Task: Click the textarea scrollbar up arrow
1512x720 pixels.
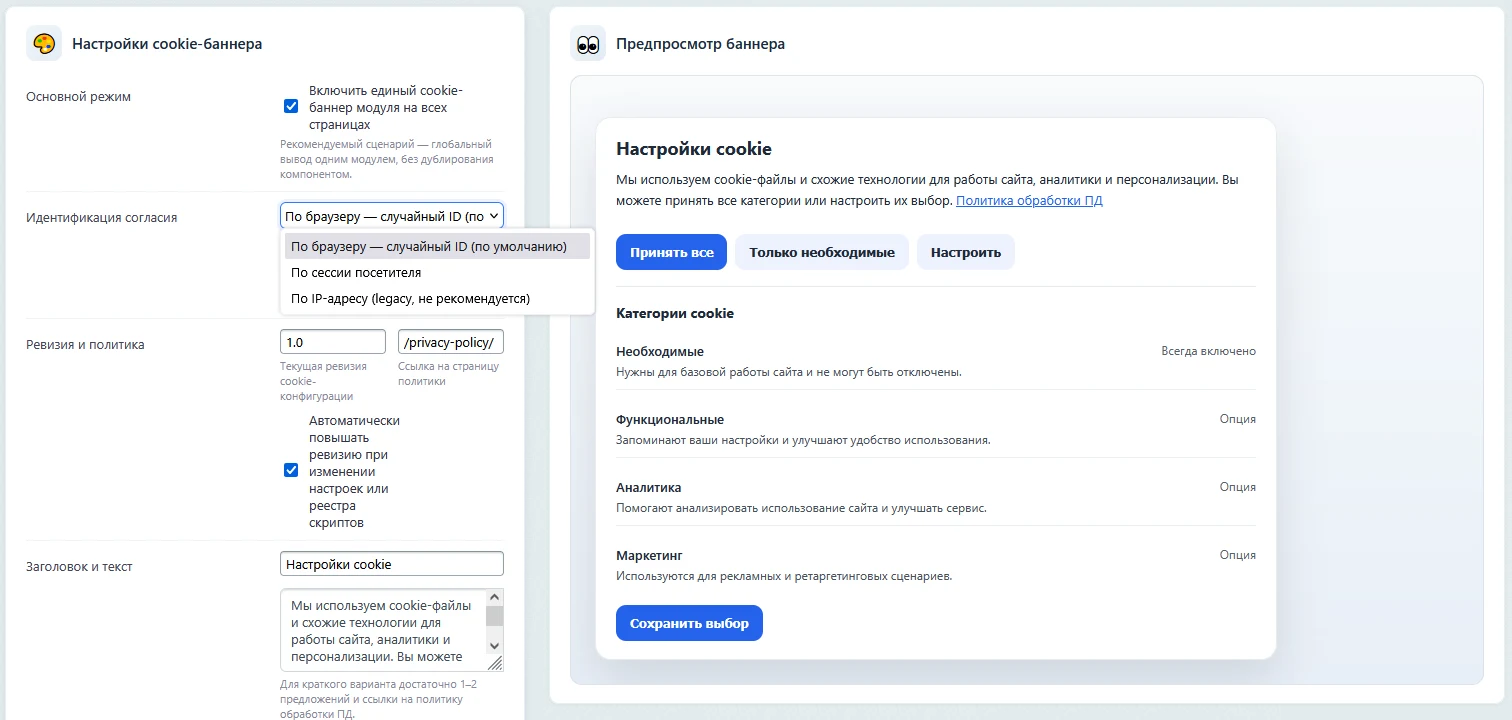Action: pyautogui.click(x=494, y=597)
